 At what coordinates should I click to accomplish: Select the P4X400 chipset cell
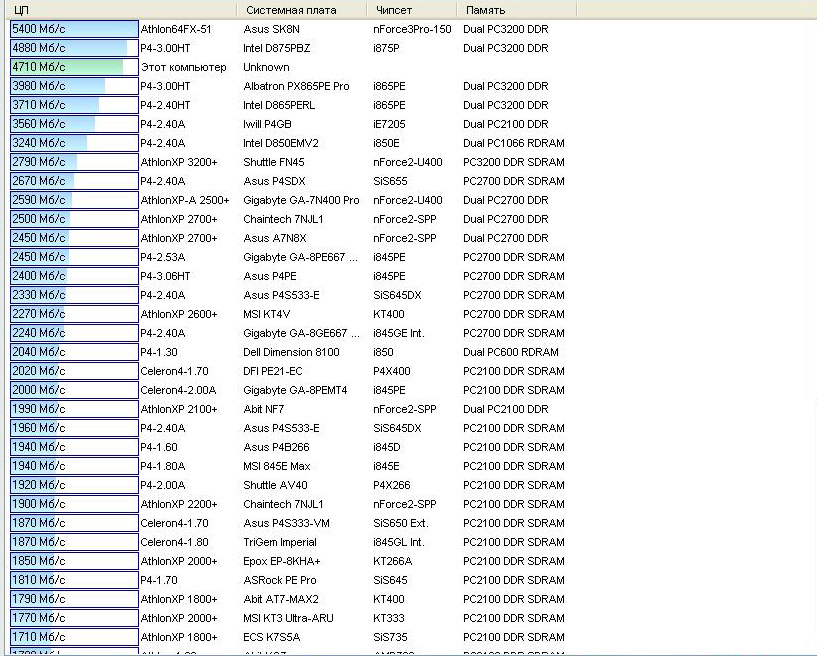[x=392, y=371]
